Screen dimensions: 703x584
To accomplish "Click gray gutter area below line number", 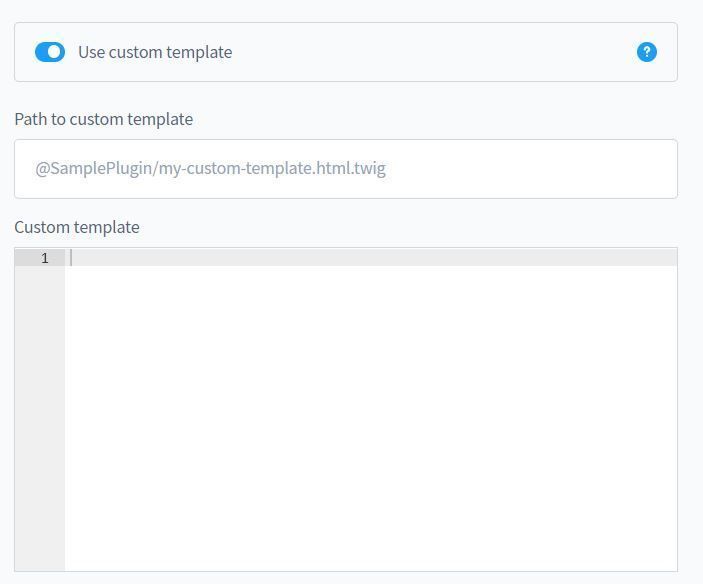I will [x=40, y=417].
